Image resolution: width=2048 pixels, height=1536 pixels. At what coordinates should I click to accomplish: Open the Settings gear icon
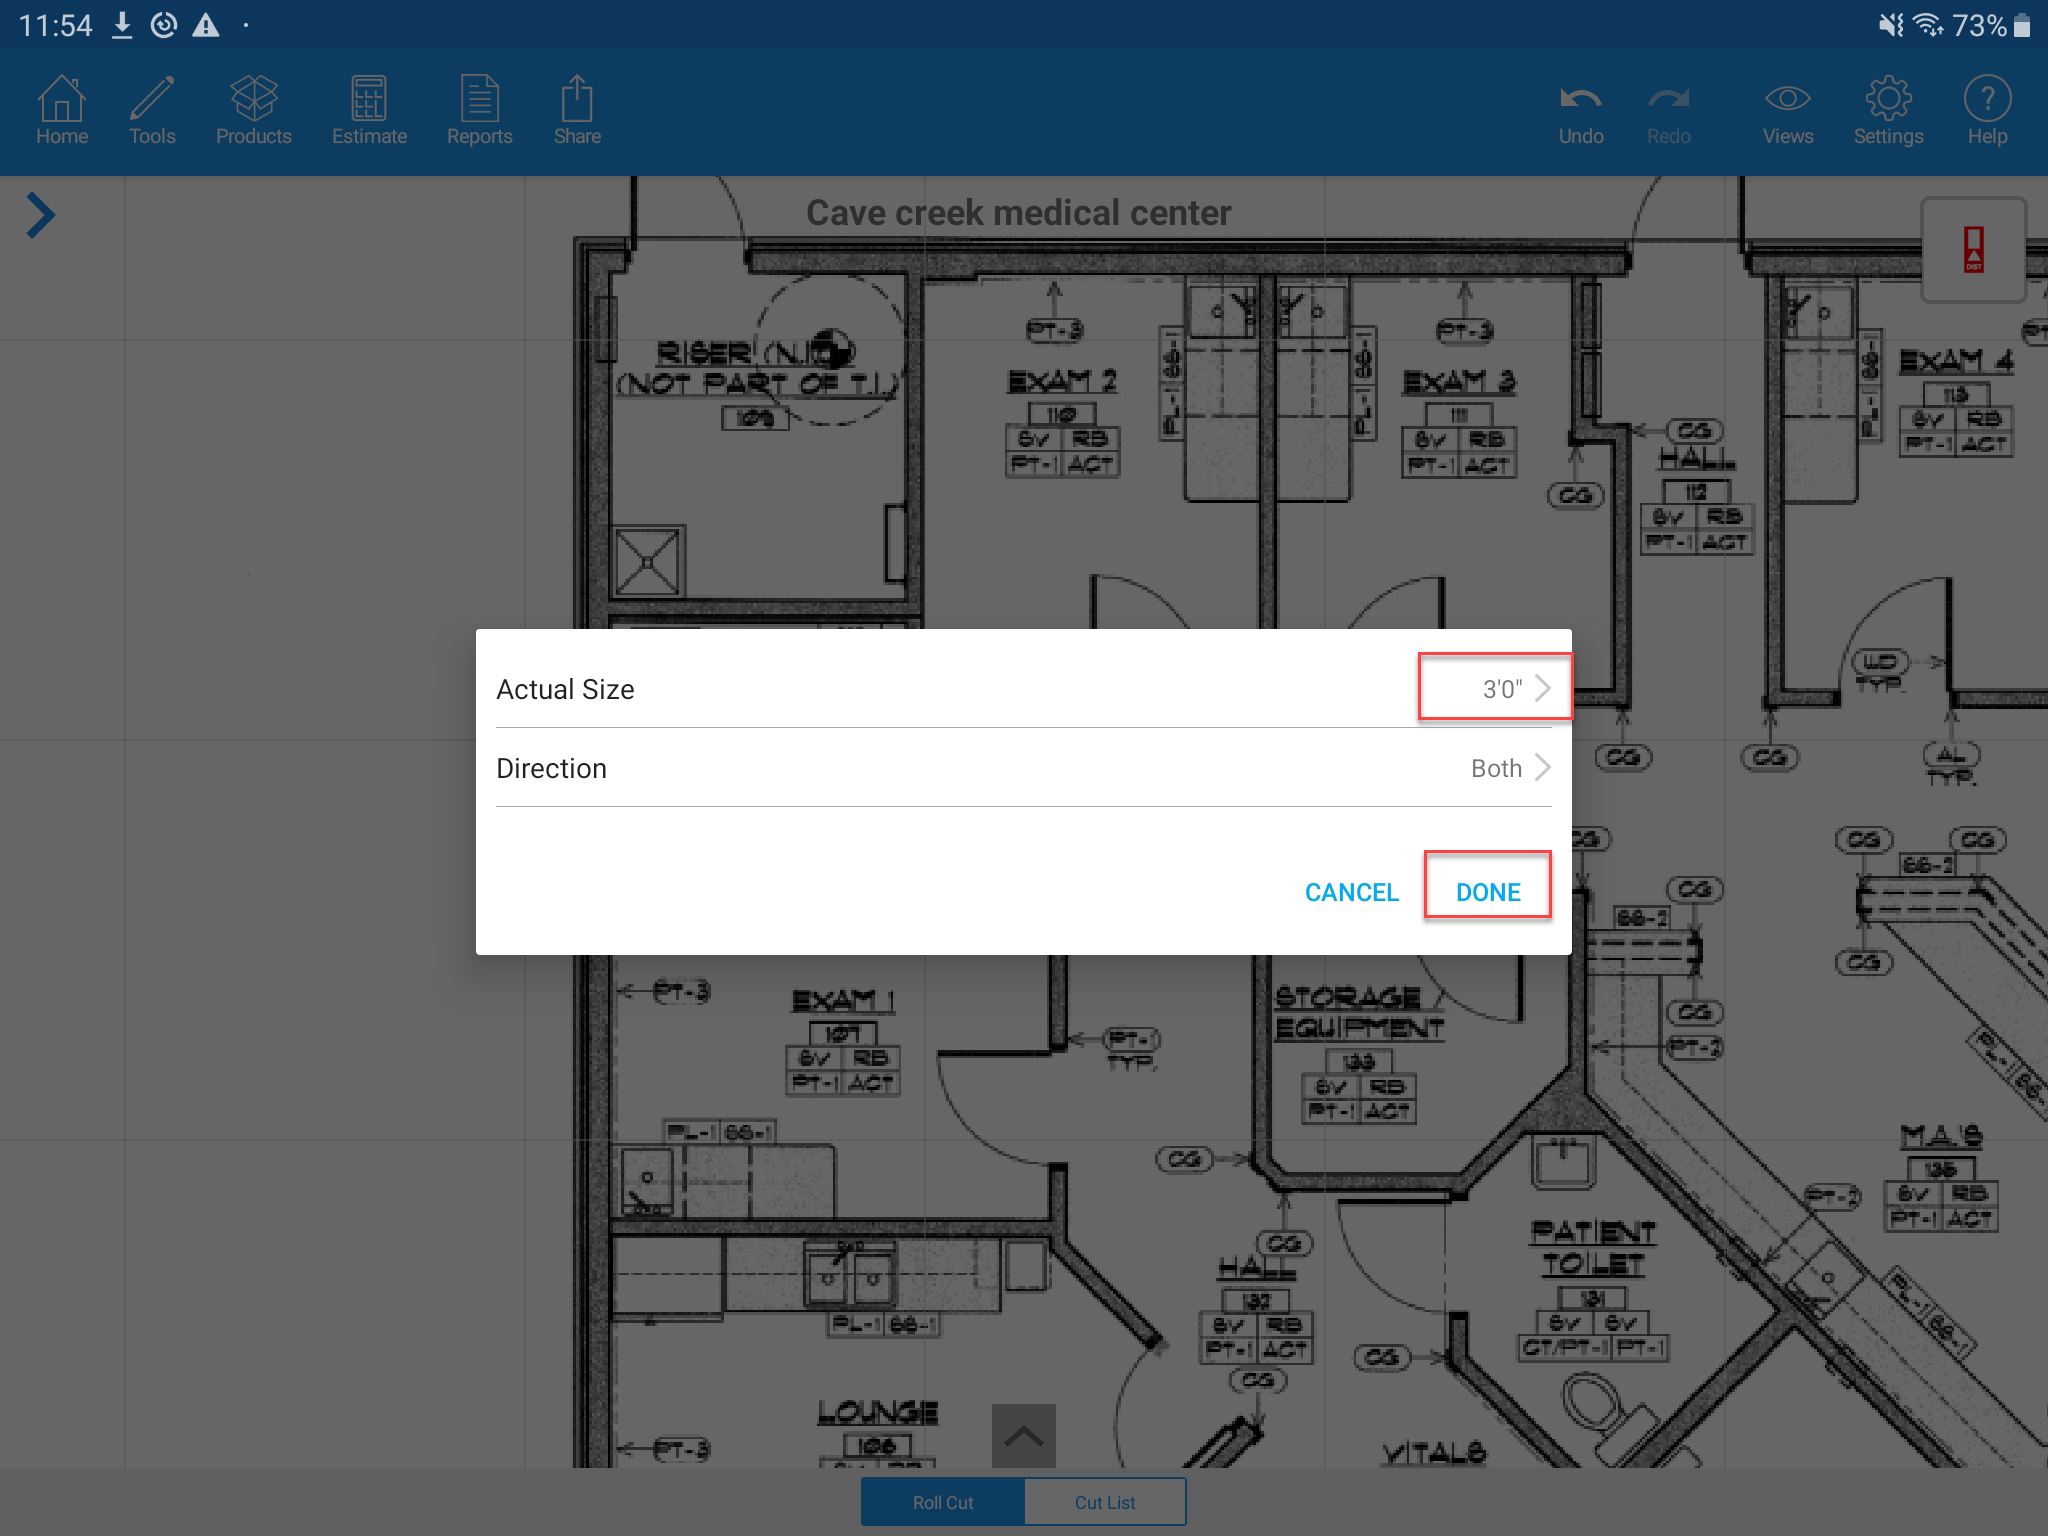pos(1887,110)
